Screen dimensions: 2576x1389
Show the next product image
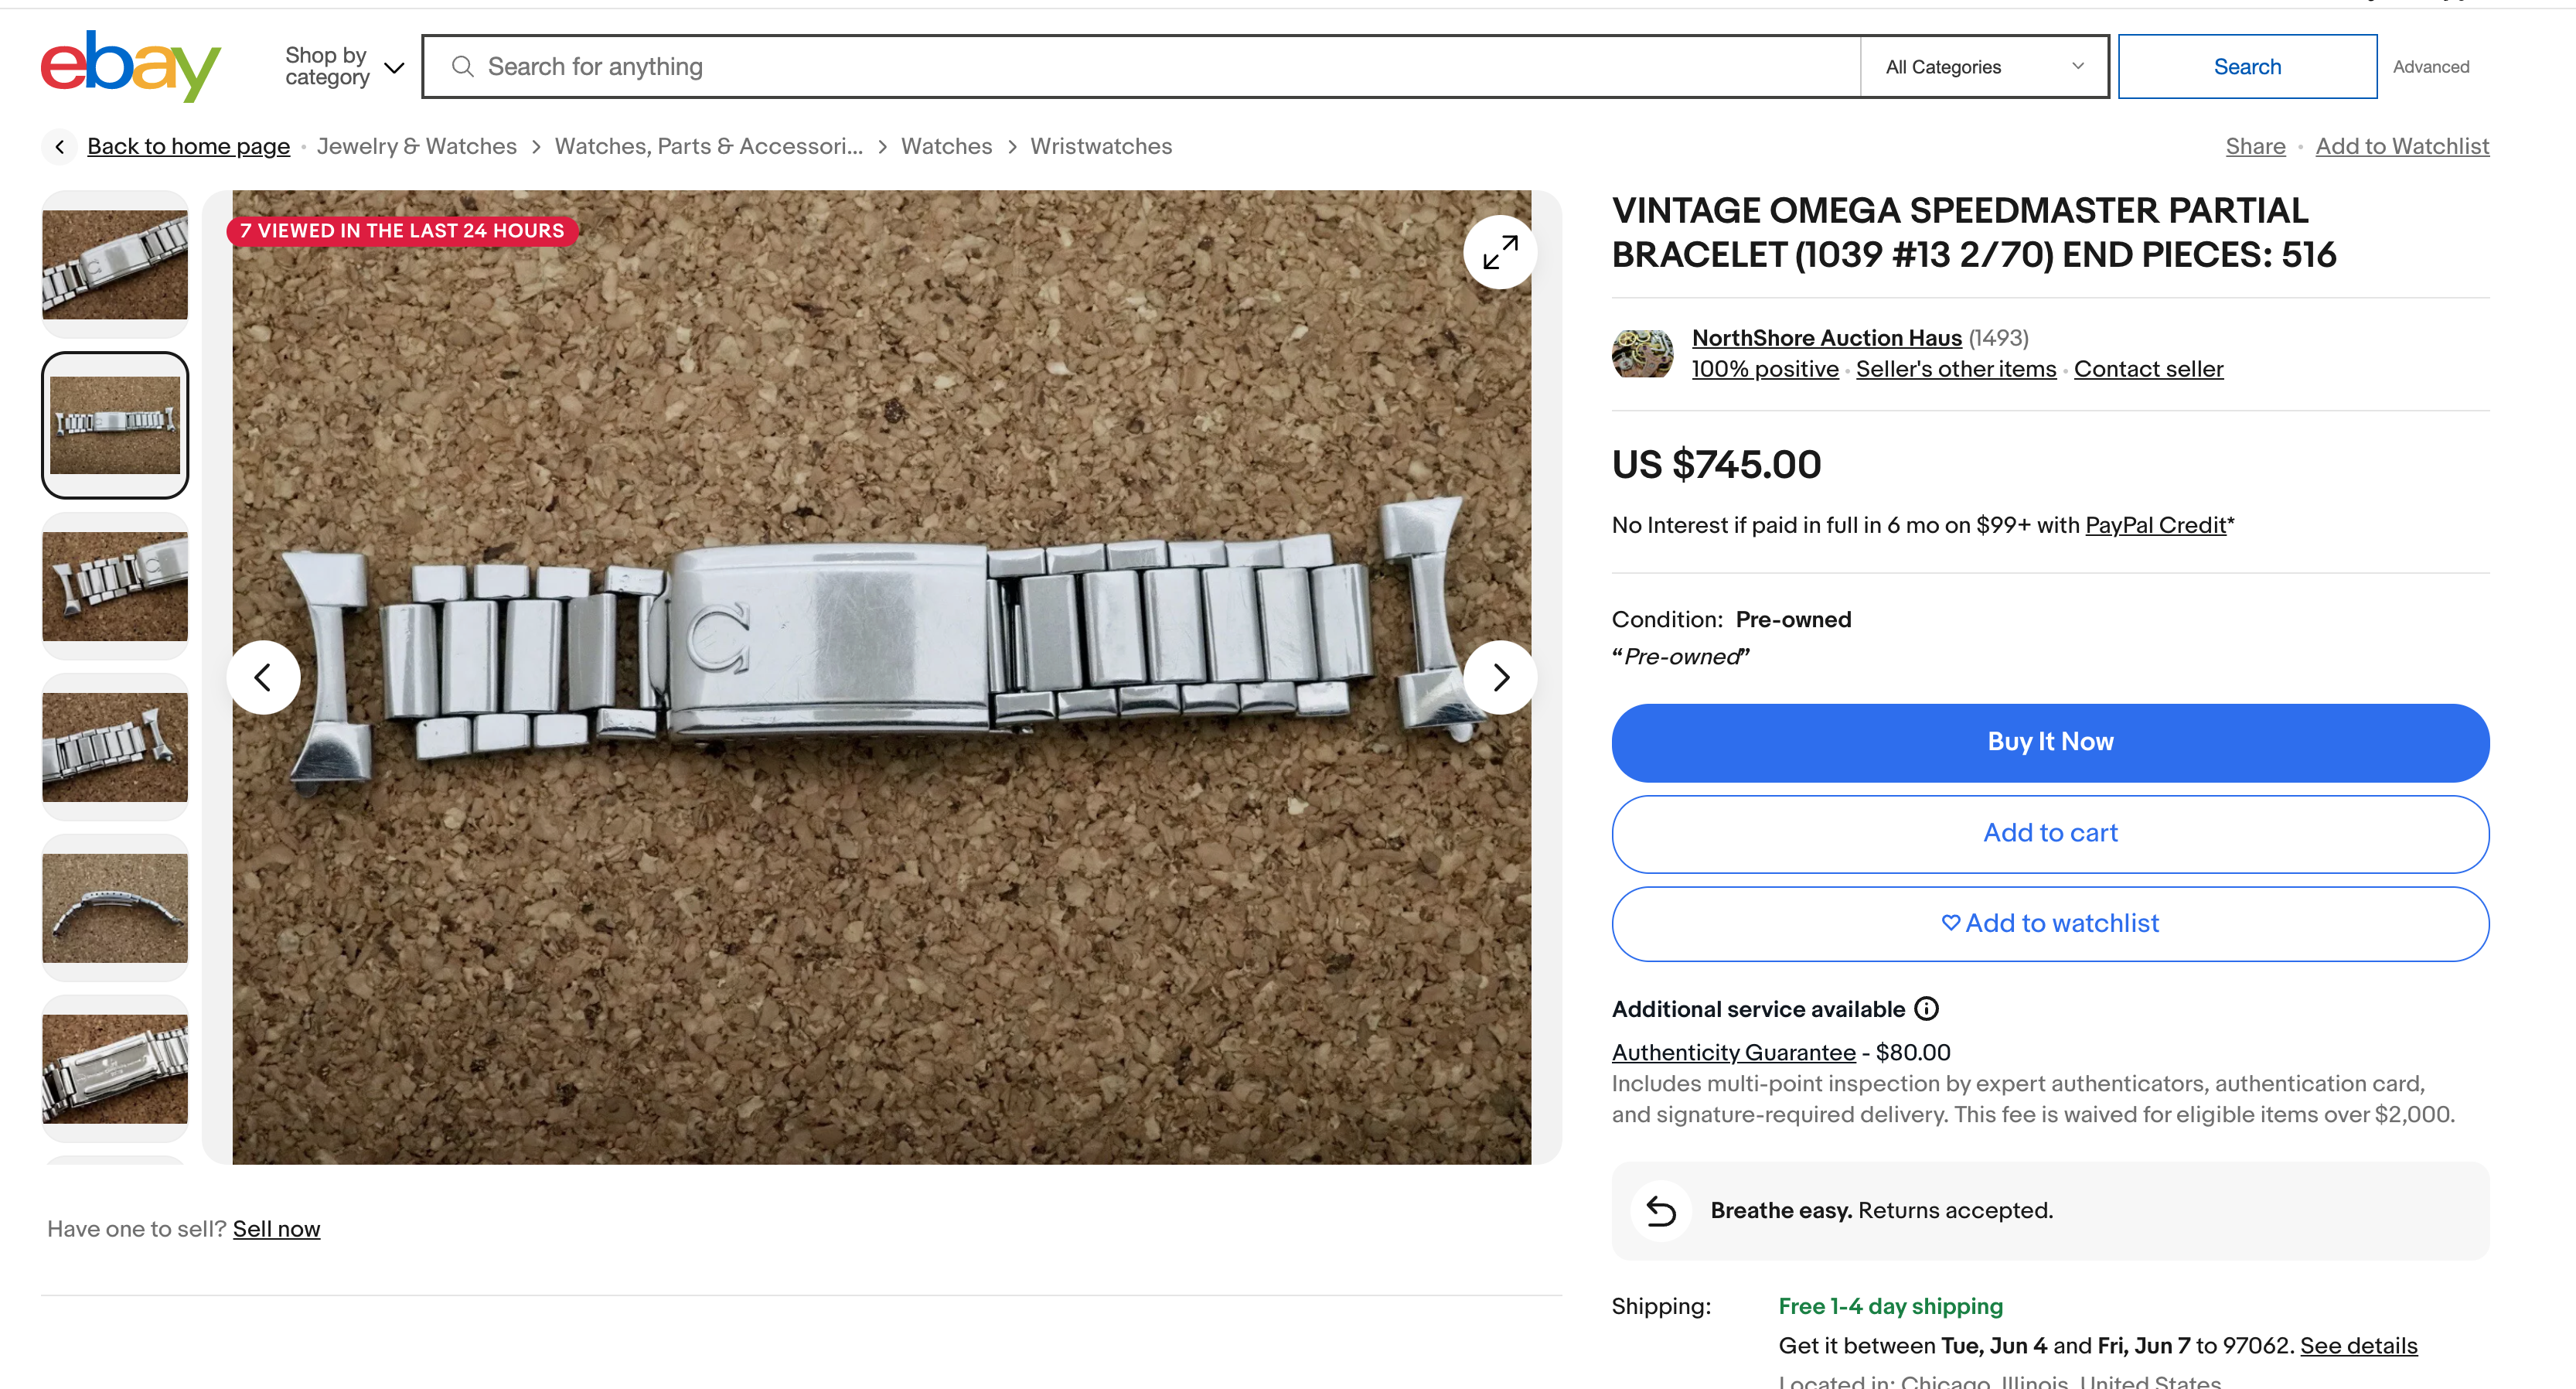(1499, 678)
